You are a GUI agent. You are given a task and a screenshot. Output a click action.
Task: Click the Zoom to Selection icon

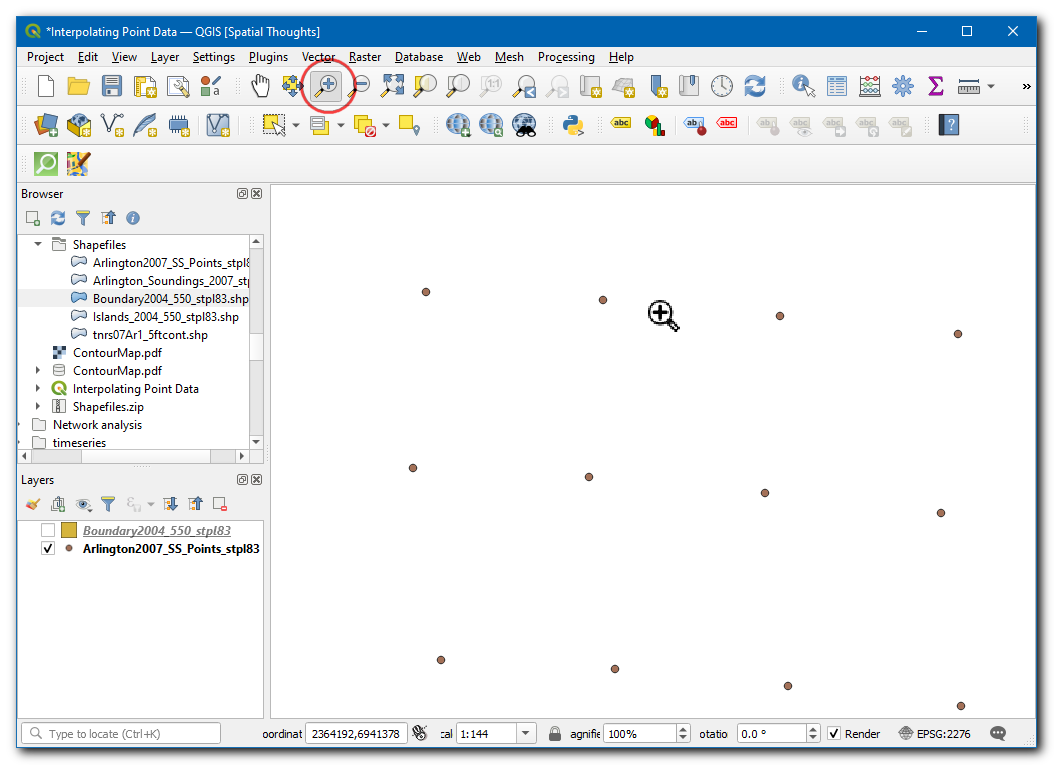[x=425, y=86]
